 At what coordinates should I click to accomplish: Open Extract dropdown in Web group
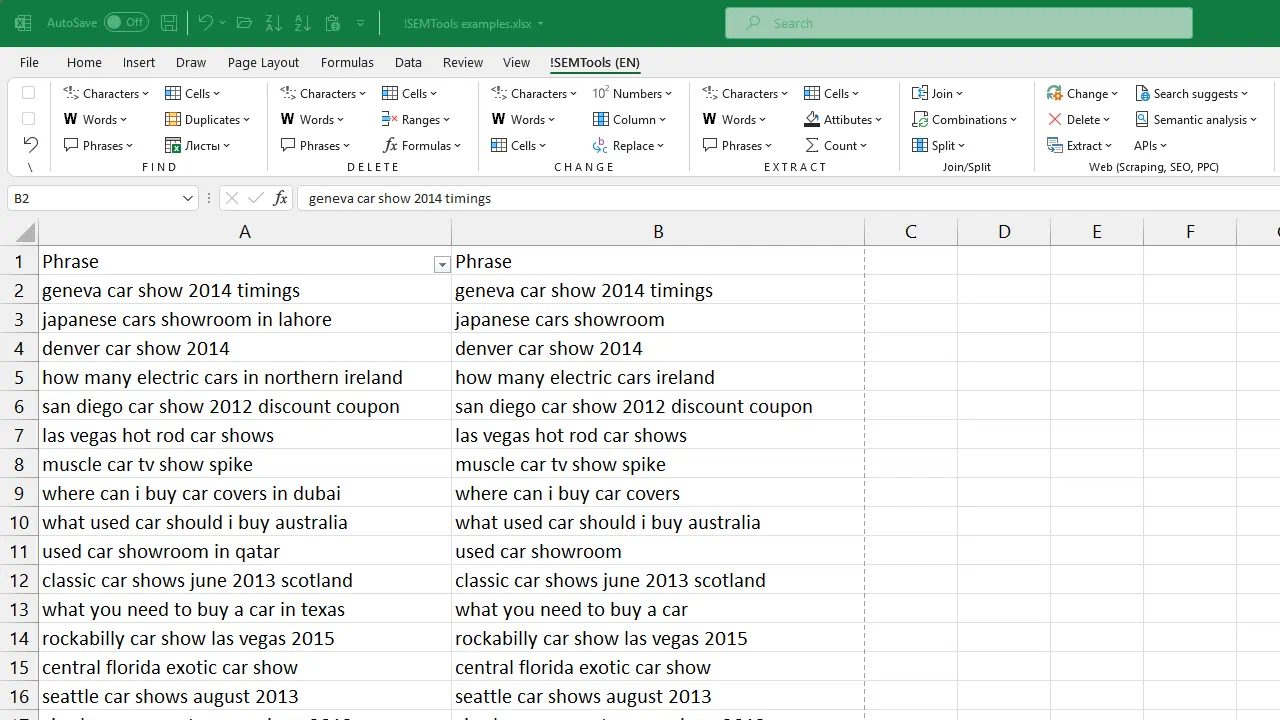pyautogui.click(x=1080, y=145)
